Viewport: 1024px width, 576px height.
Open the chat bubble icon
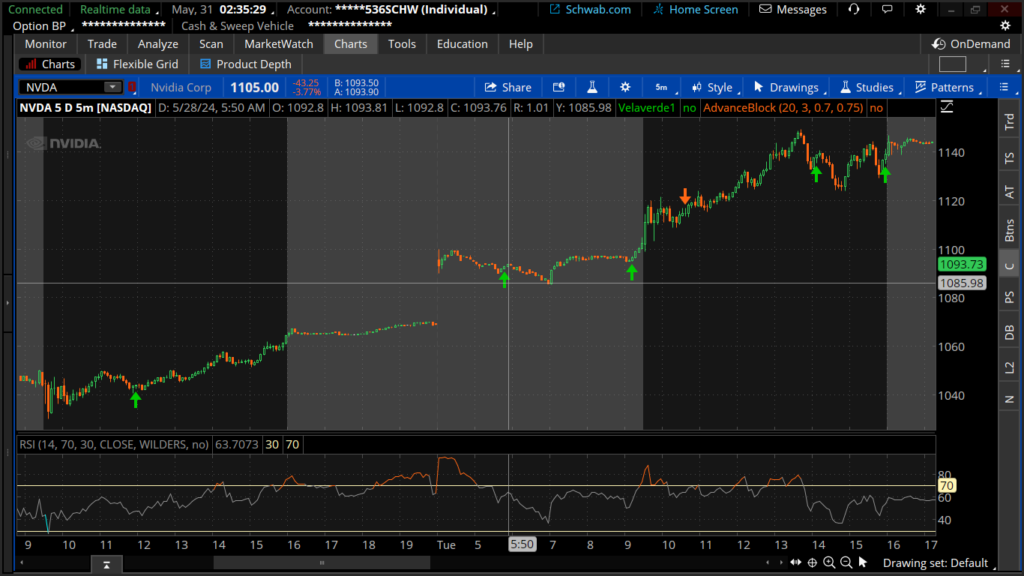pyautogui.click(x=885, y=10)
